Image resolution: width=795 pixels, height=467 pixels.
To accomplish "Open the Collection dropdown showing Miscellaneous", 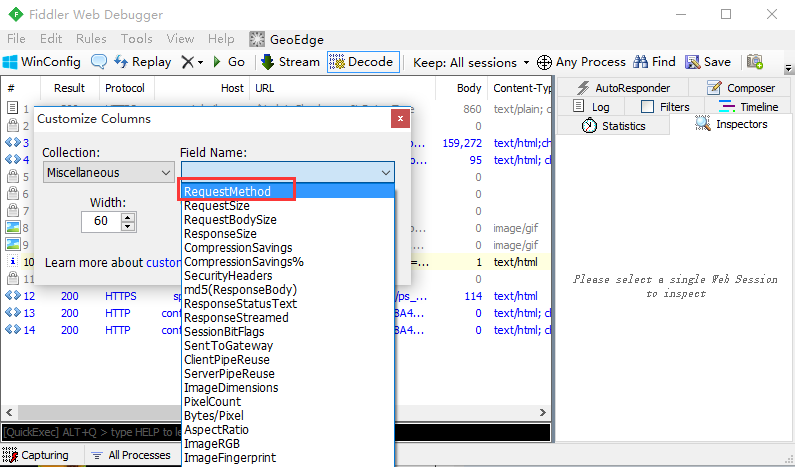I will pyautogui.click(x=108, y=173).
